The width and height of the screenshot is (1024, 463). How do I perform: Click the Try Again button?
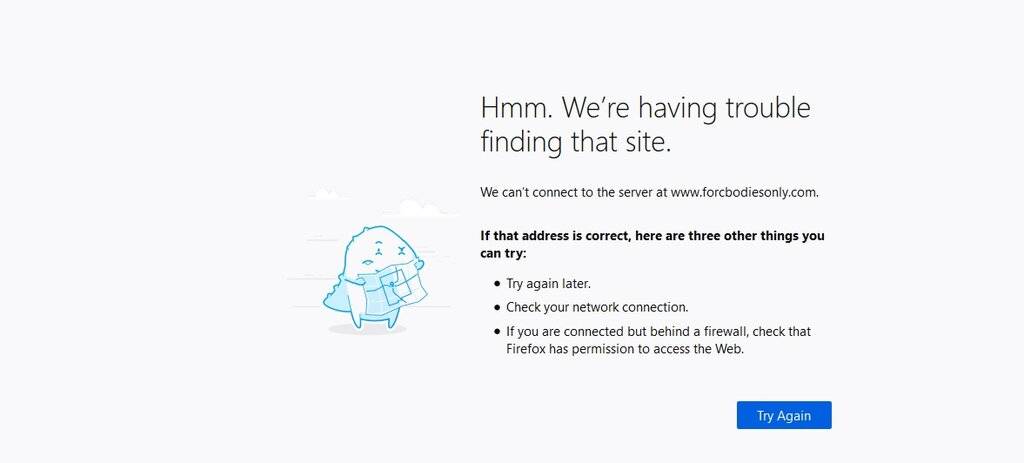pyautogui.click(x=783, y=415)
